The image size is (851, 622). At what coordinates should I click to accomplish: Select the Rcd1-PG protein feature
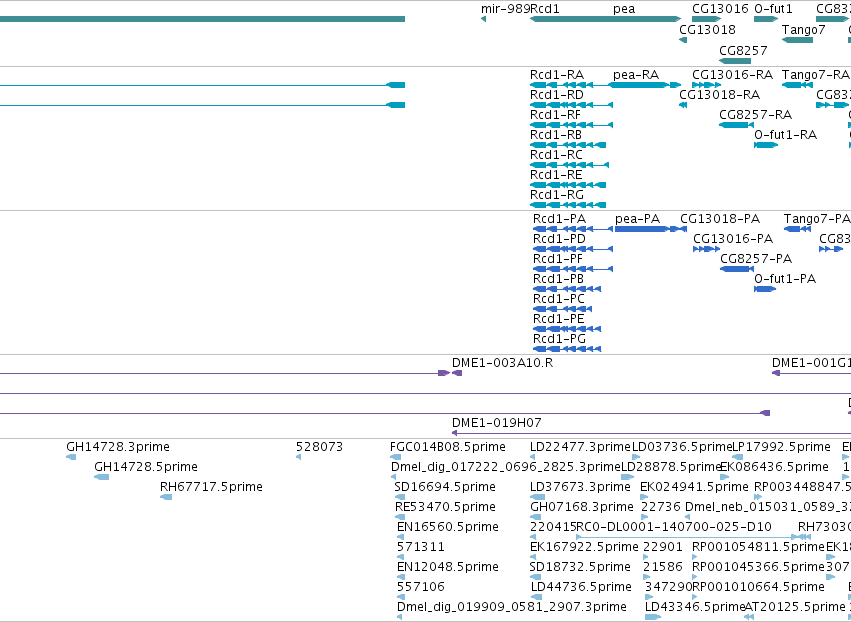(567, 349)
